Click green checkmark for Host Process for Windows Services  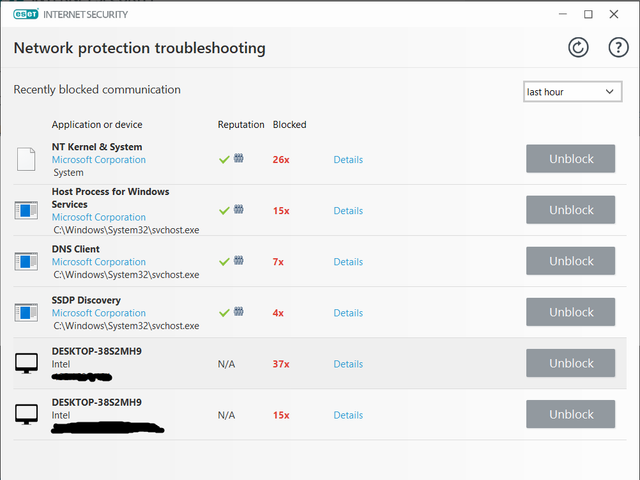(224, 210)
